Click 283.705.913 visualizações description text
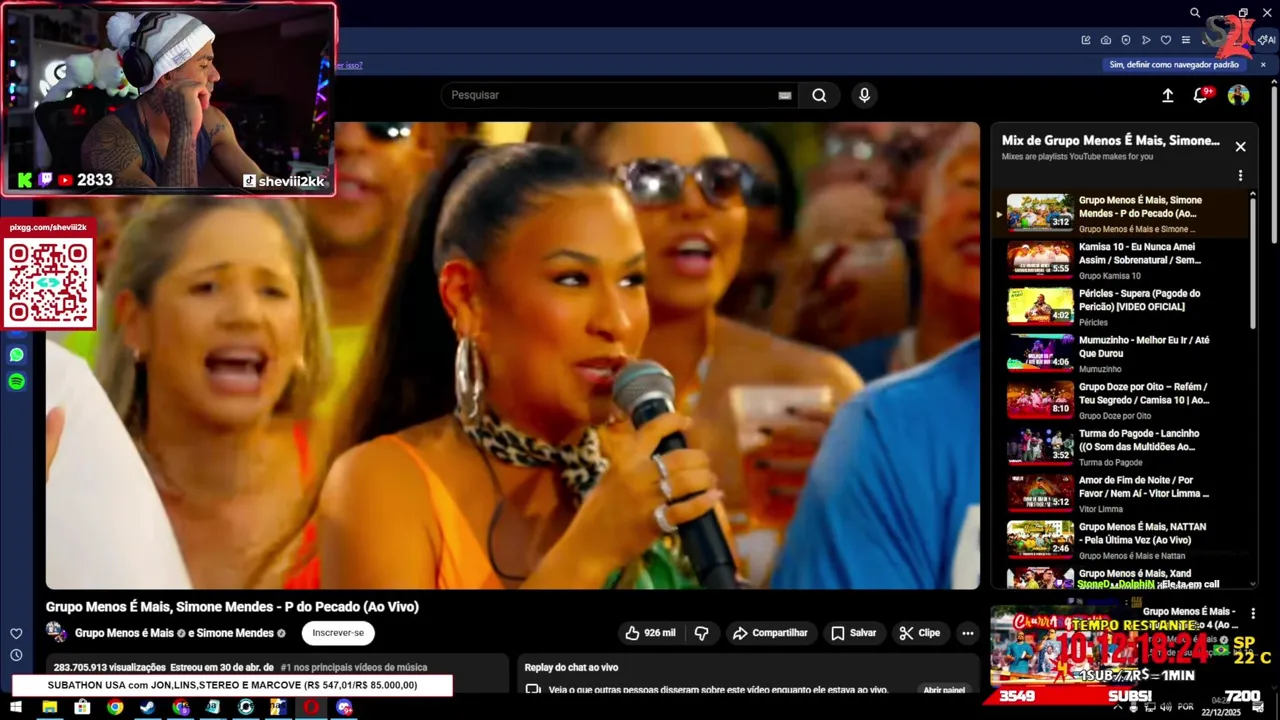 point(109,667)
